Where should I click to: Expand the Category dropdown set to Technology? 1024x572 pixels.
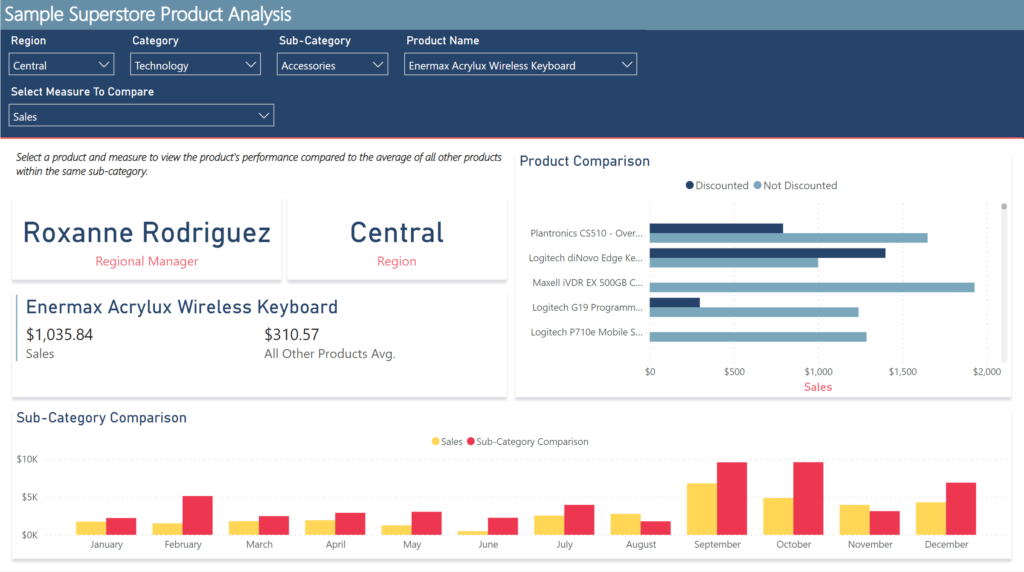[196, 65]
